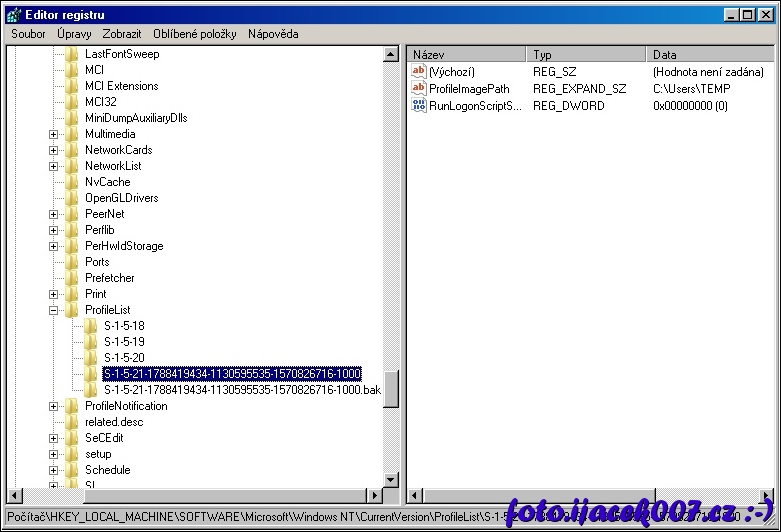Collapse the ProfileList tree node
This screenshot has width=781, height=532.
(54, 310)
